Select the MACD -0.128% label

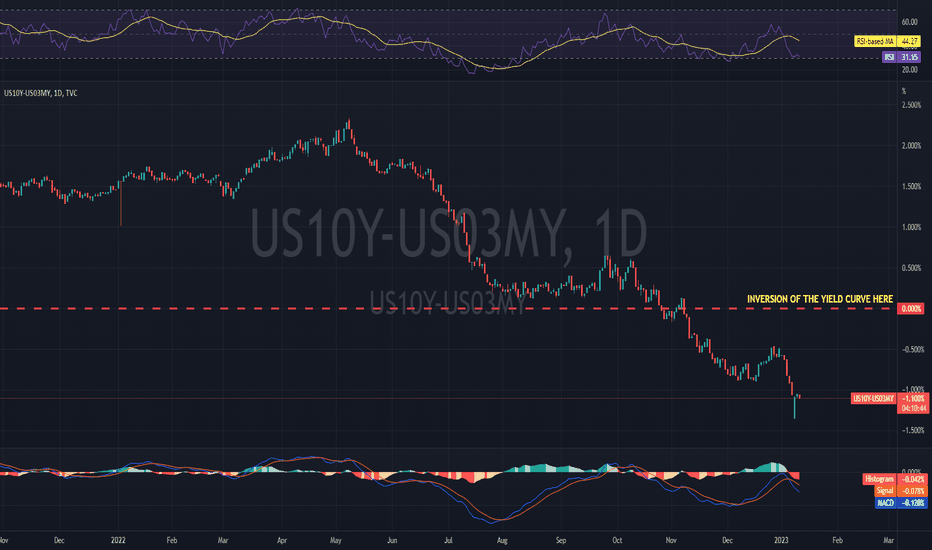pos(901,503)
